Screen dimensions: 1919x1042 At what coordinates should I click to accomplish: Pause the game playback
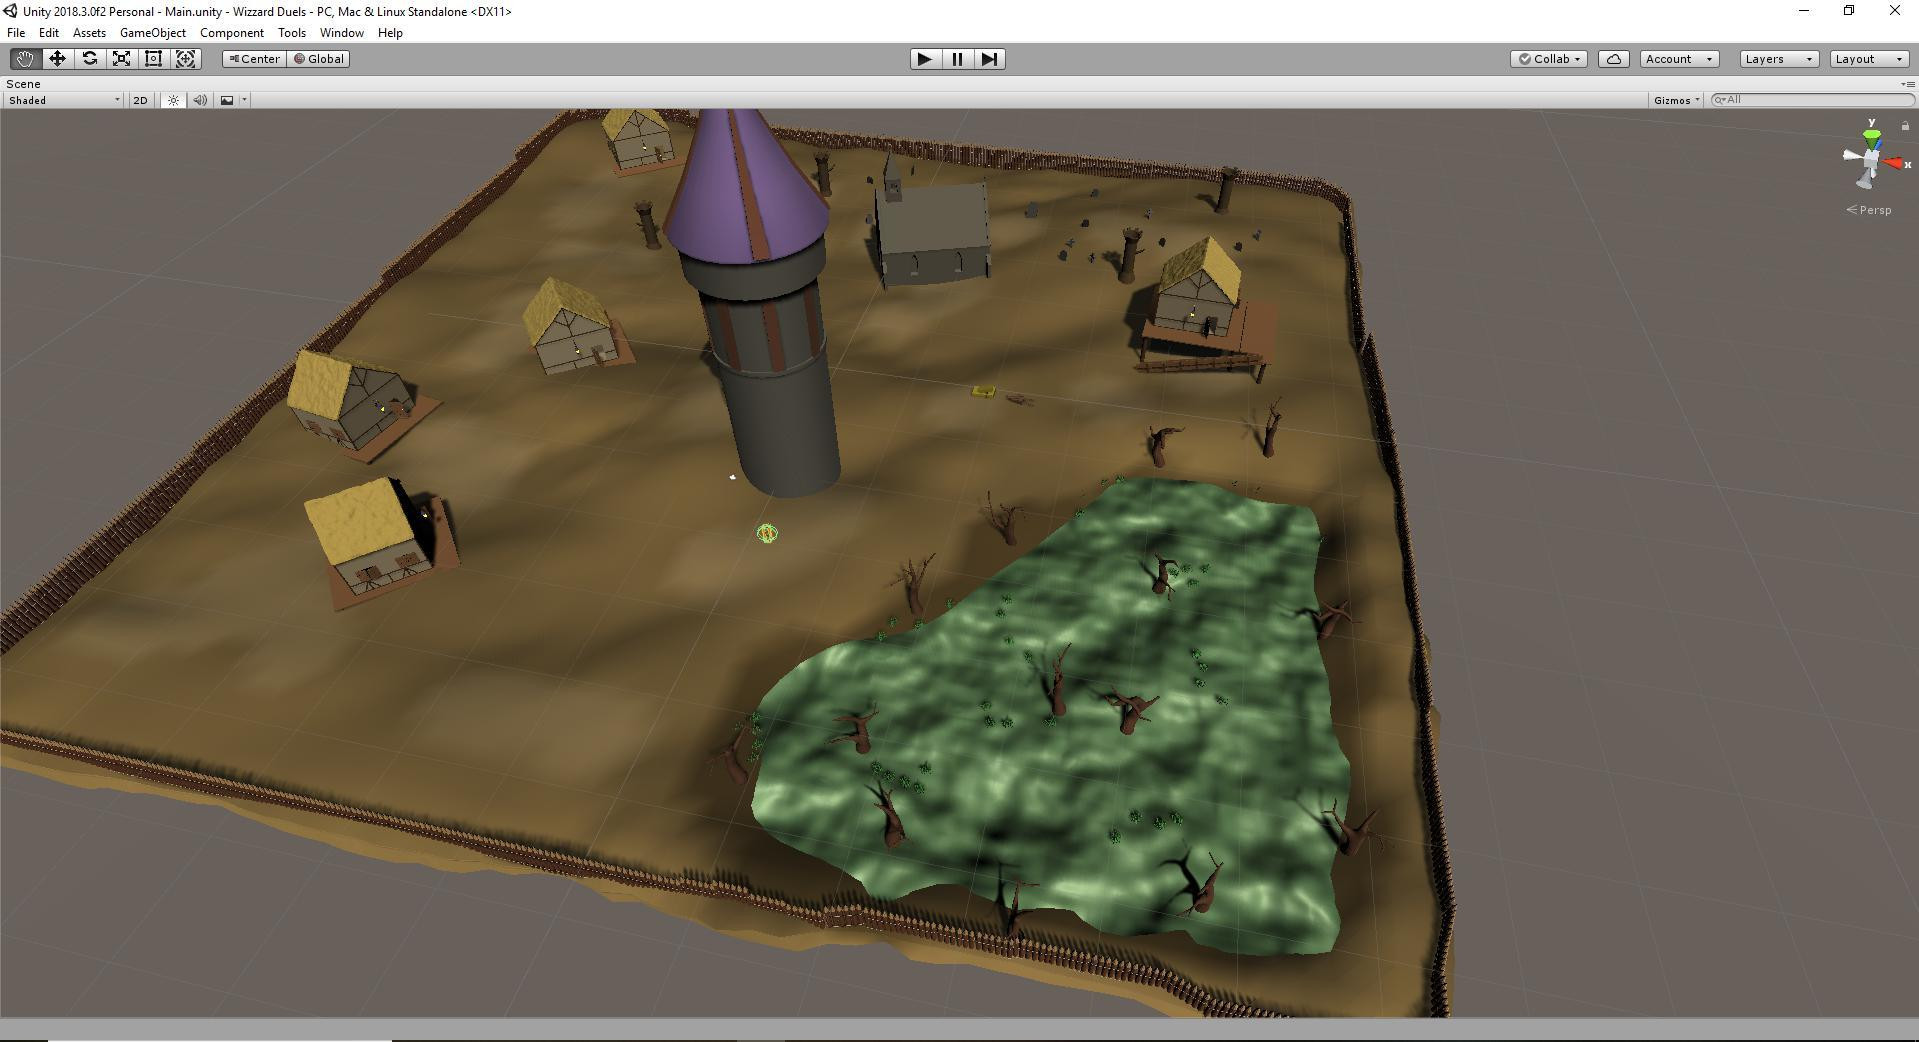(957, 59)
